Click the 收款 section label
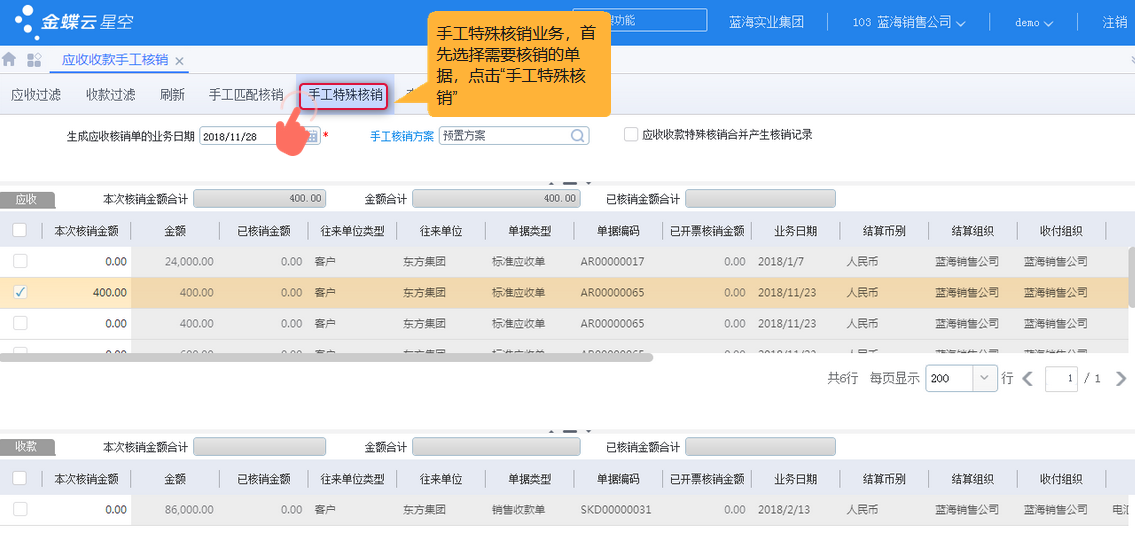The height and width of the screenshot is (545, 1135). (27, 447)
